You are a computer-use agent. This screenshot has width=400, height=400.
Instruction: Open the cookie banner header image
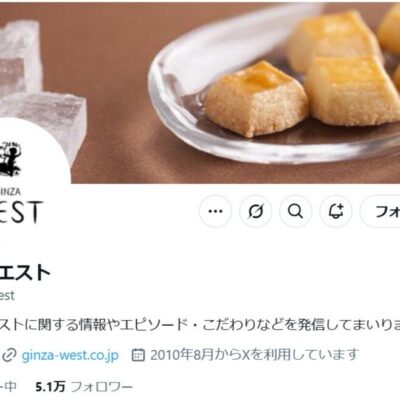click(200, 93)
